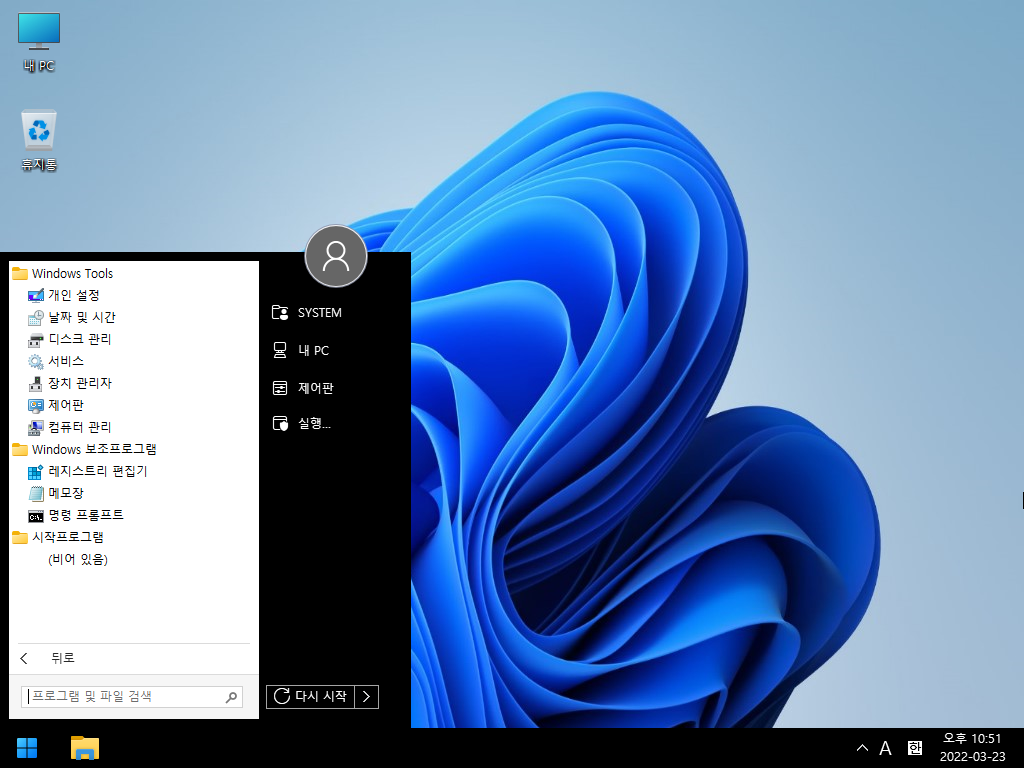The width and height of the screenshot is (1024, 768).
Task: Open 날짜 및 시간 text entry
Action: (x=82, y=317)
